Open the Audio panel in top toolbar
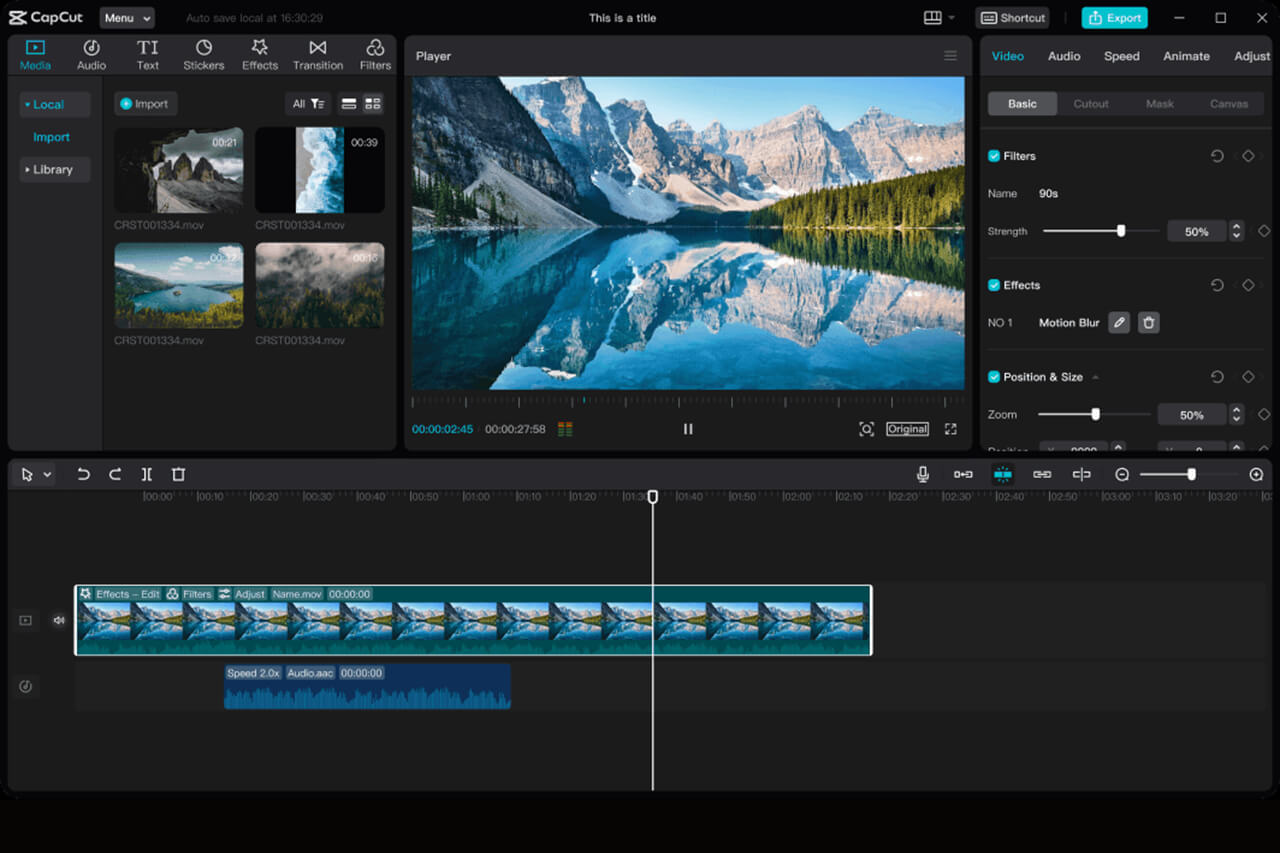 [91, 55]
